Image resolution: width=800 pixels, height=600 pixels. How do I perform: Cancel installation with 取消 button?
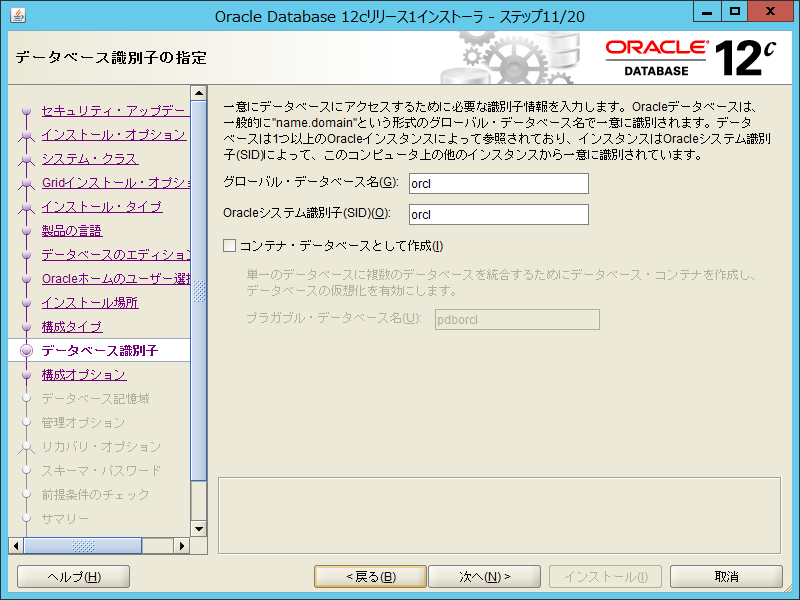tap(726, 577)
